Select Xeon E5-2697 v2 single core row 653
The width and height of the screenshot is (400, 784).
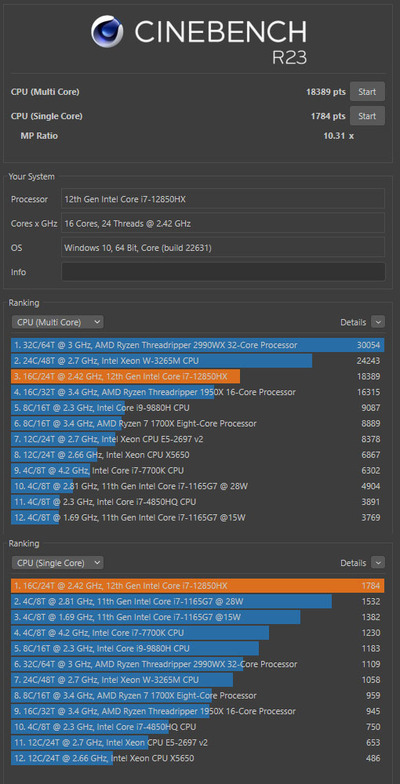(x=198, y=742)
